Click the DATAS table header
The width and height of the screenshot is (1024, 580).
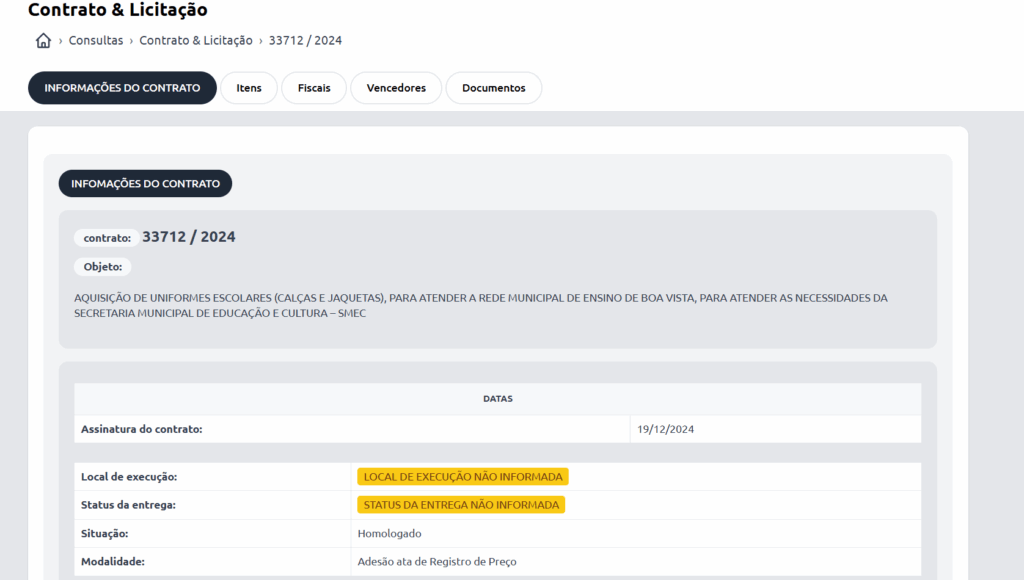(x=497, y=398)
